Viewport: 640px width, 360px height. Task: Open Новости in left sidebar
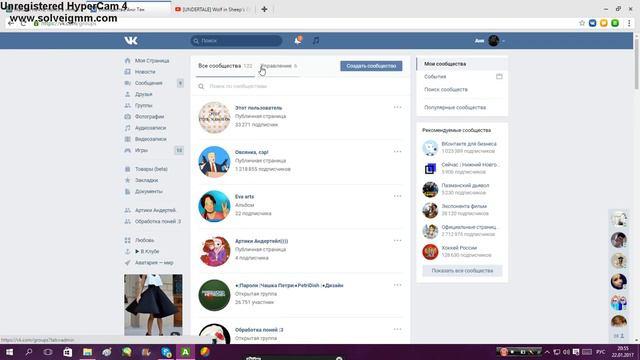tap(145, 72)
